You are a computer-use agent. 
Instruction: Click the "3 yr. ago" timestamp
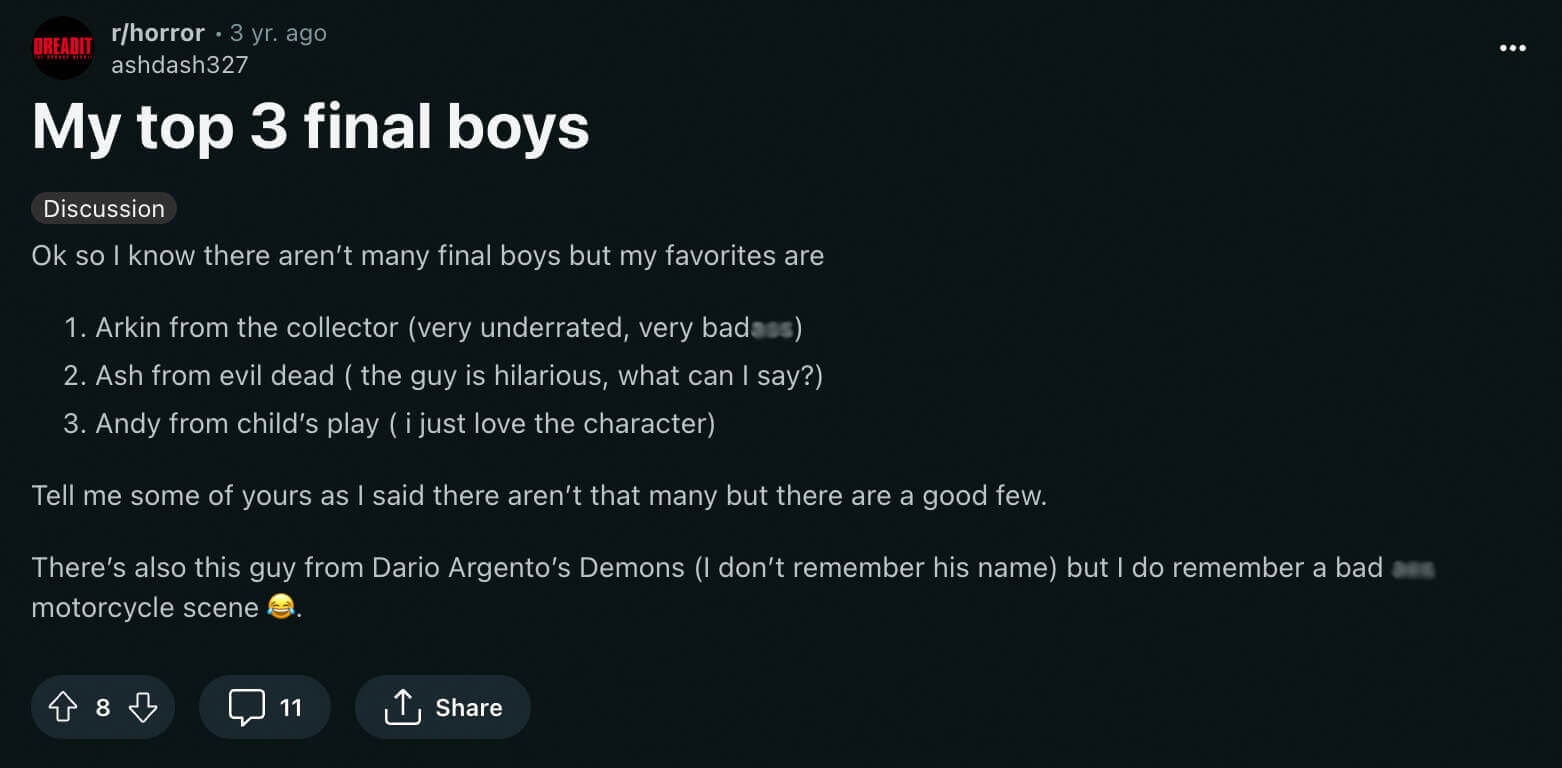(x=278, y=33)
